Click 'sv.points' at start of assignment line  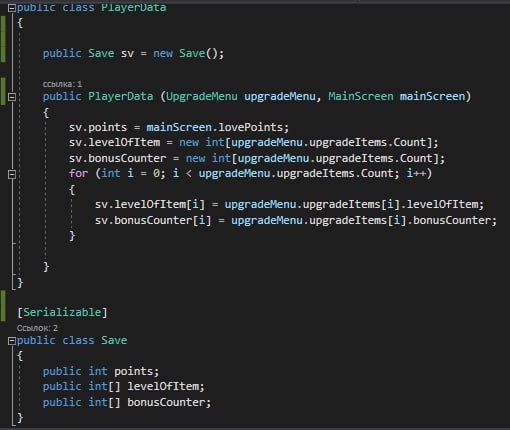coord(98,127)
